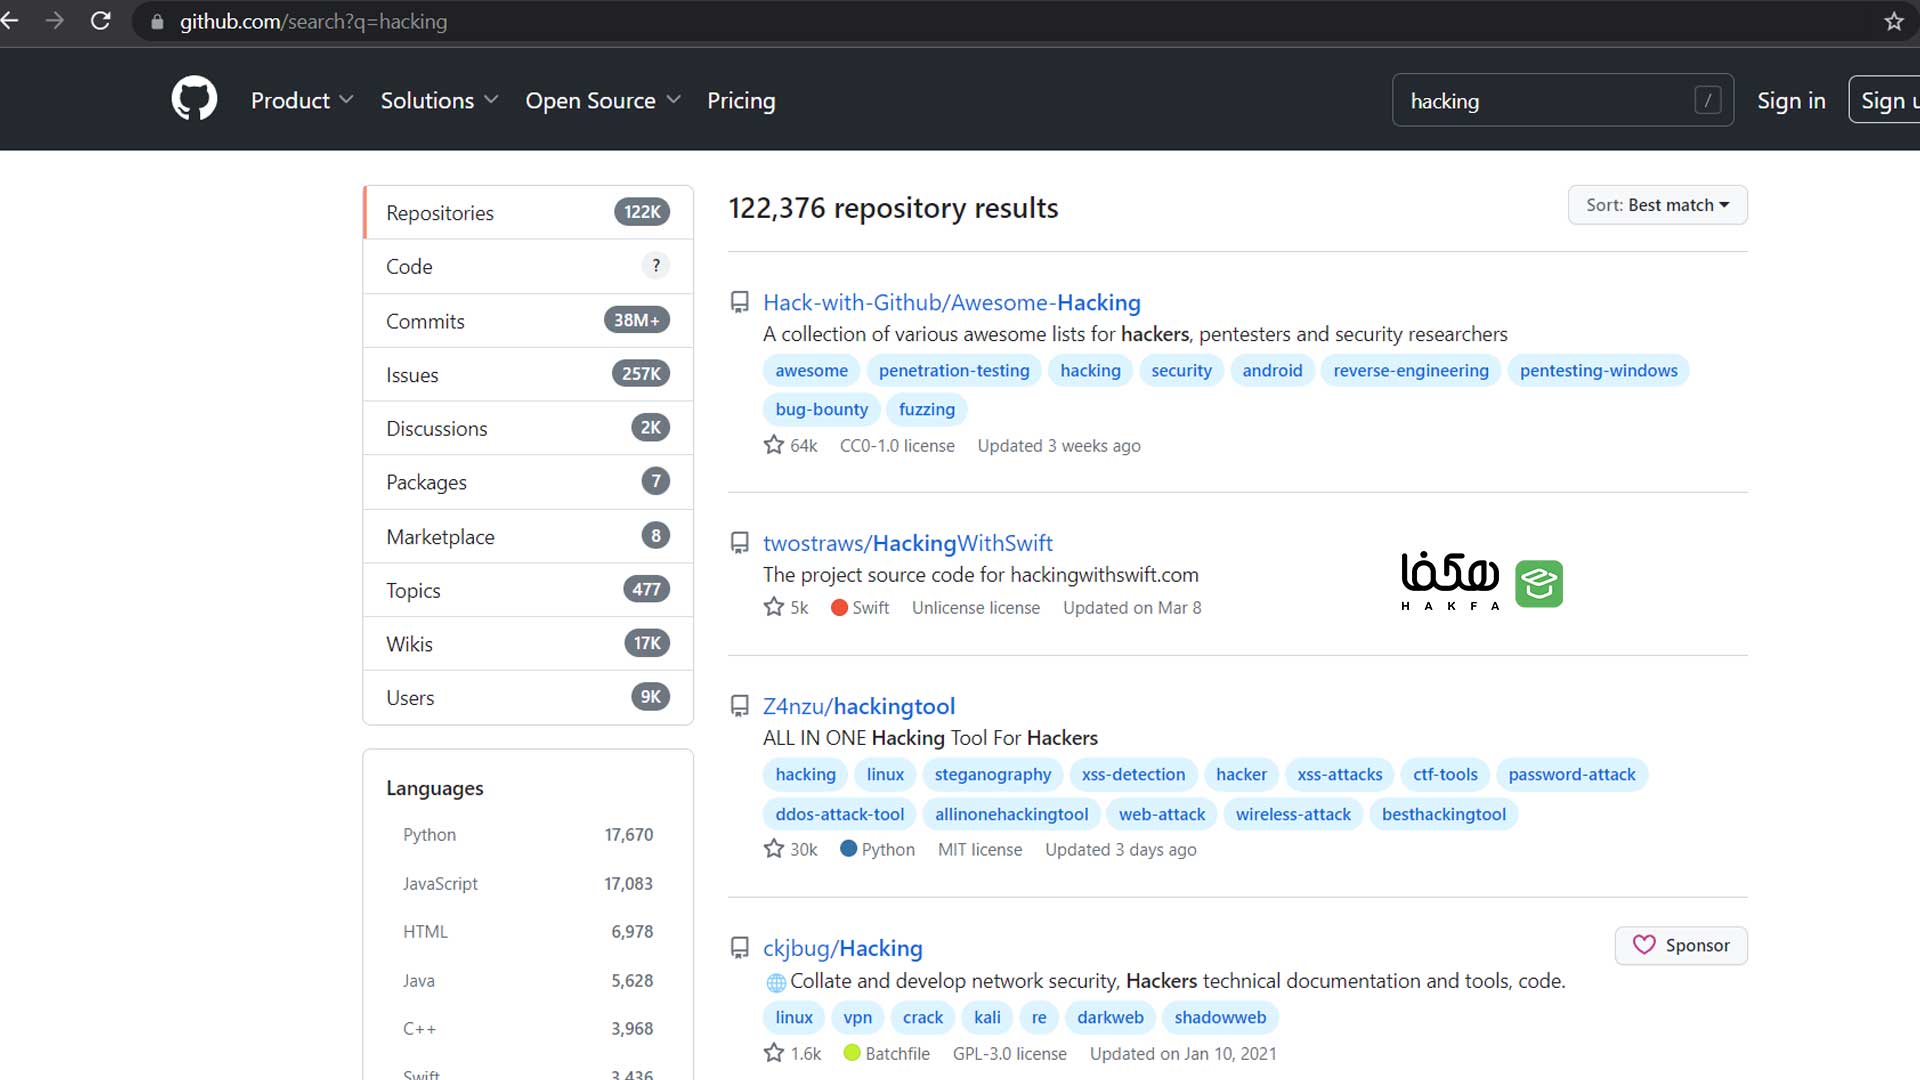Click star icon next to 1.6k

tap(774, 1053)
